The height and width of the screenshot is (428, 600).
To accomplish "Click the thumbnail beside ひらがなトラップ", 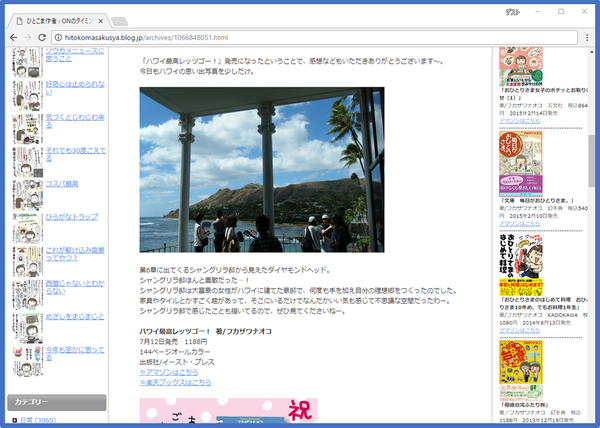I will 28,228.
